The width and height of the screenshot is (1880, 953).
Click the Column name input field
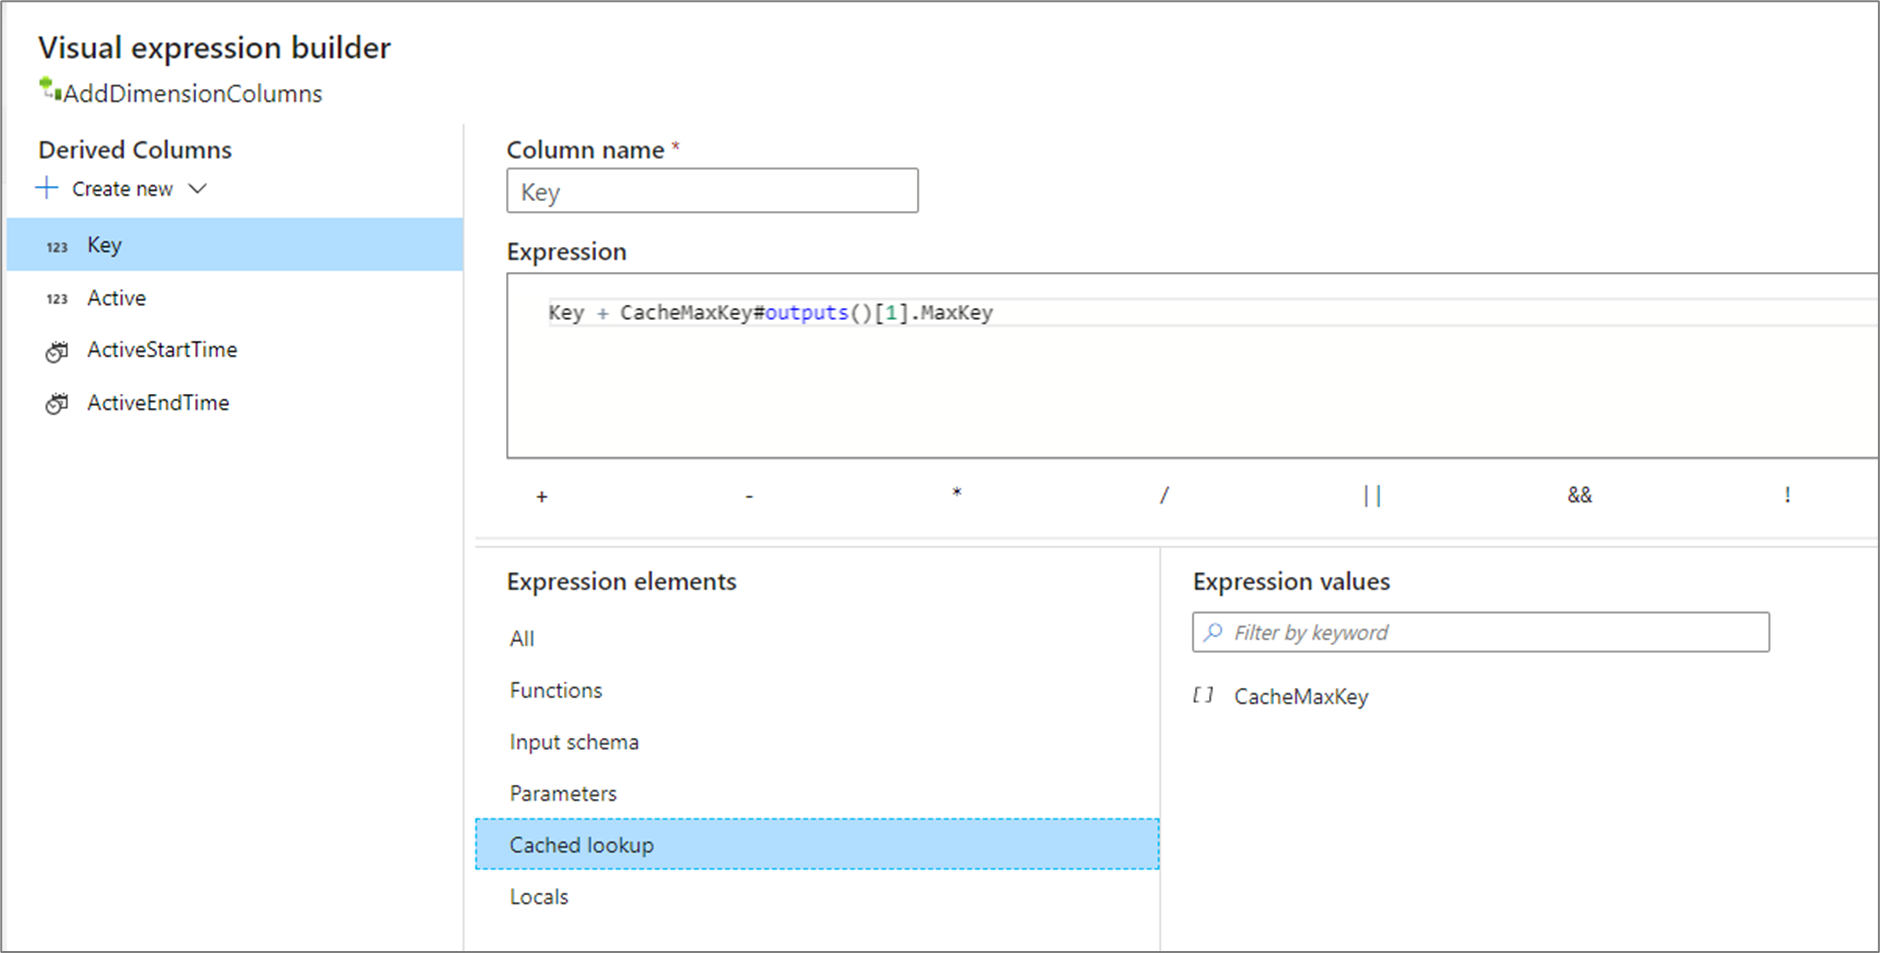pos(711,191)
